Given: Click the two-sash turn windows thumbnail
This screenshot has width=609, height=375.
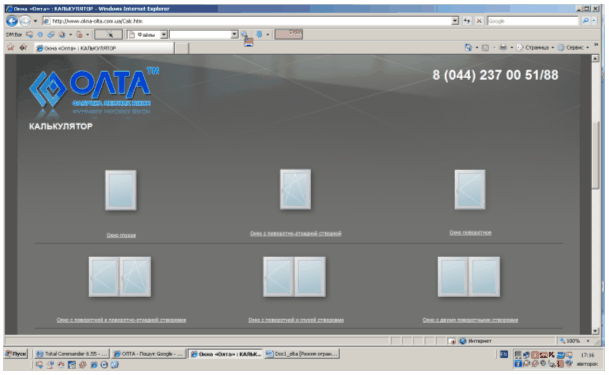Looking at the screenshot, I should (469, 277).
